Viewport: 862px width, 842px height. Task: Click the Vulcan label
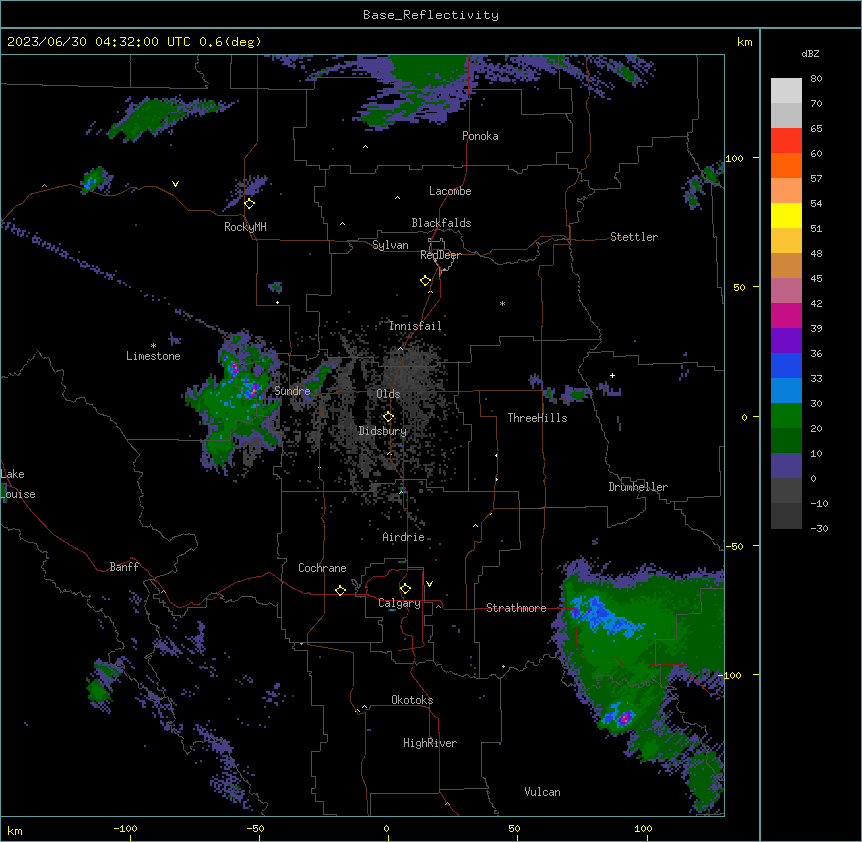[543, 792]
